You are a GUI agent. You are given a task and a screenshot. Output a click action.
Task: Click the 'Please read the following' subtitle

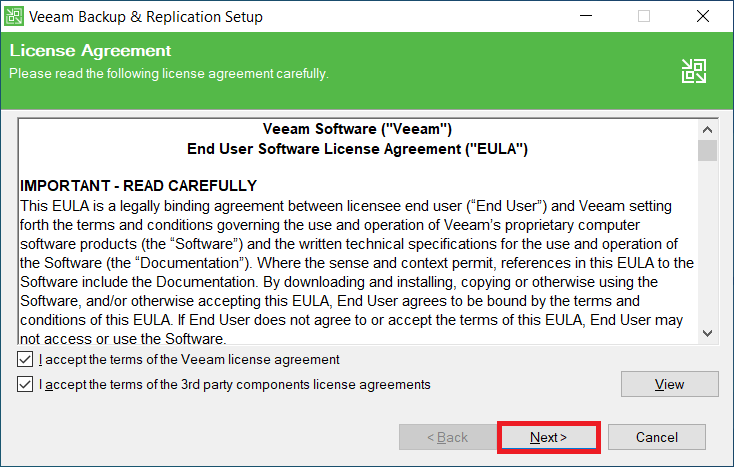168,73
